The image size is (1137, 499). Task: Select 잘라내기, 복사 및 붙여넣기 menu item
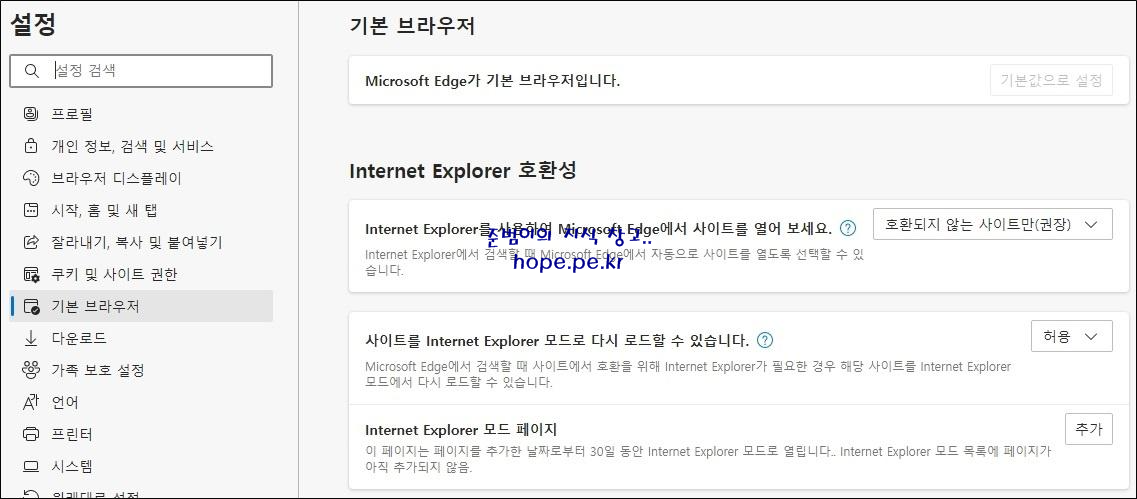141,242
